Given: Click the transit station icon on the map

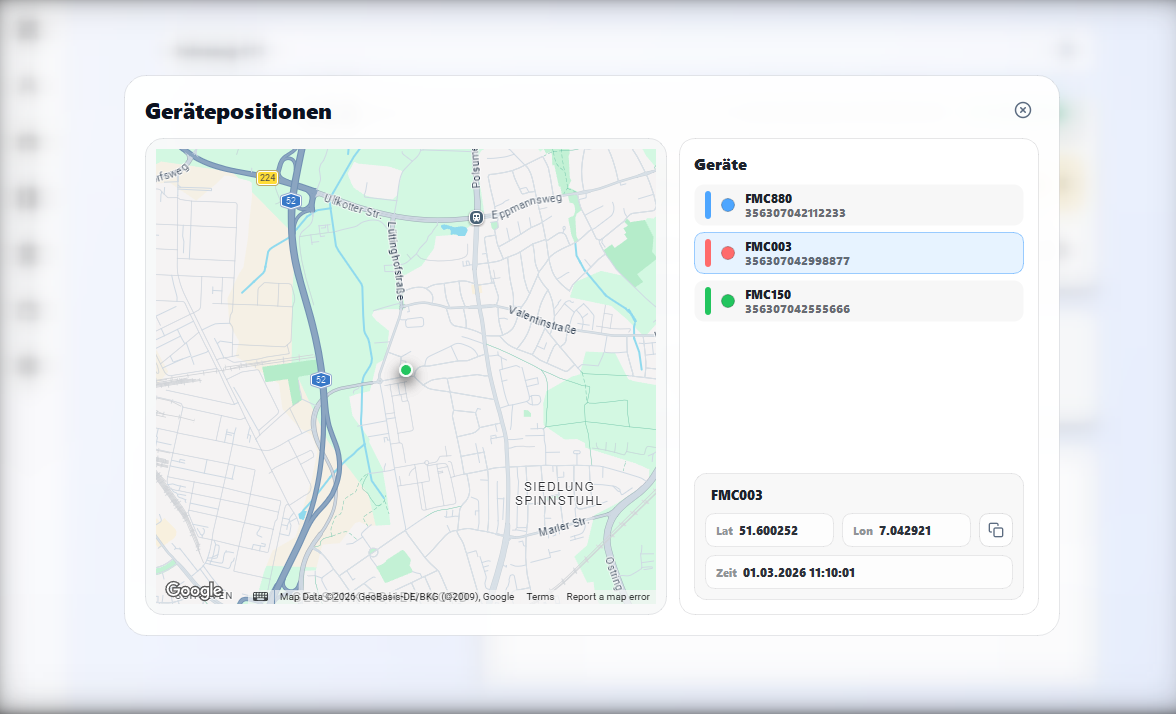Looking at the screenshot, I should [x=476, y=218].
